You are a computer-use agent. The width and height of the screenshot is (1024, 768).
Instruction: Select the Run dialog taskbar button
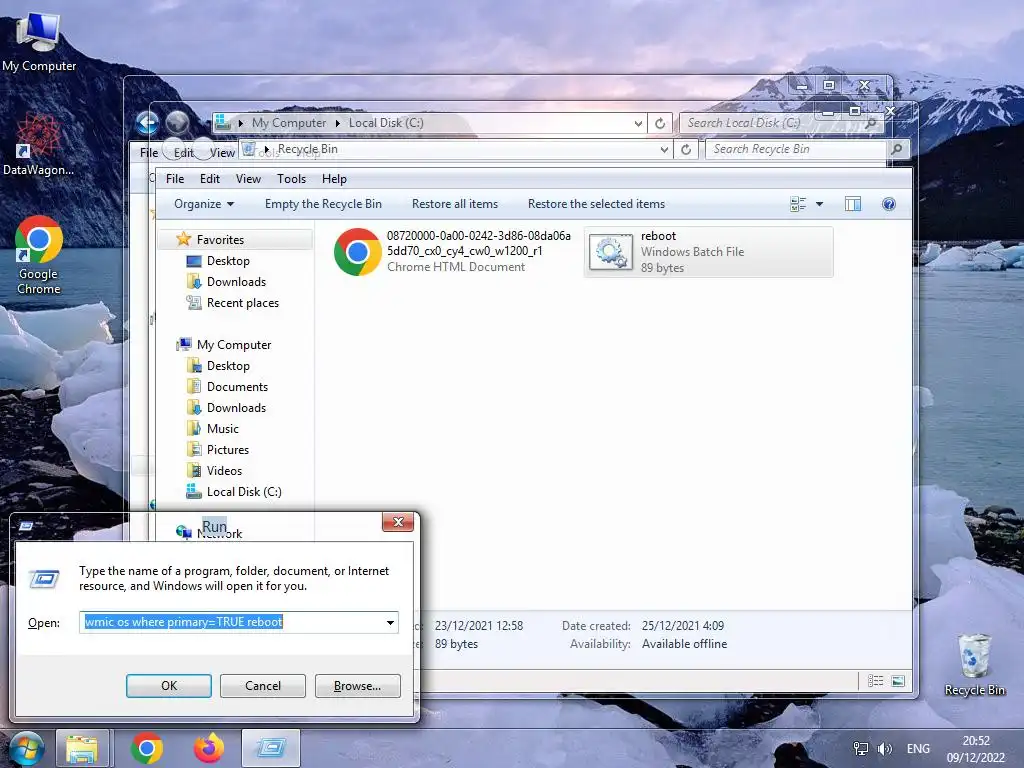click(271, 748)
